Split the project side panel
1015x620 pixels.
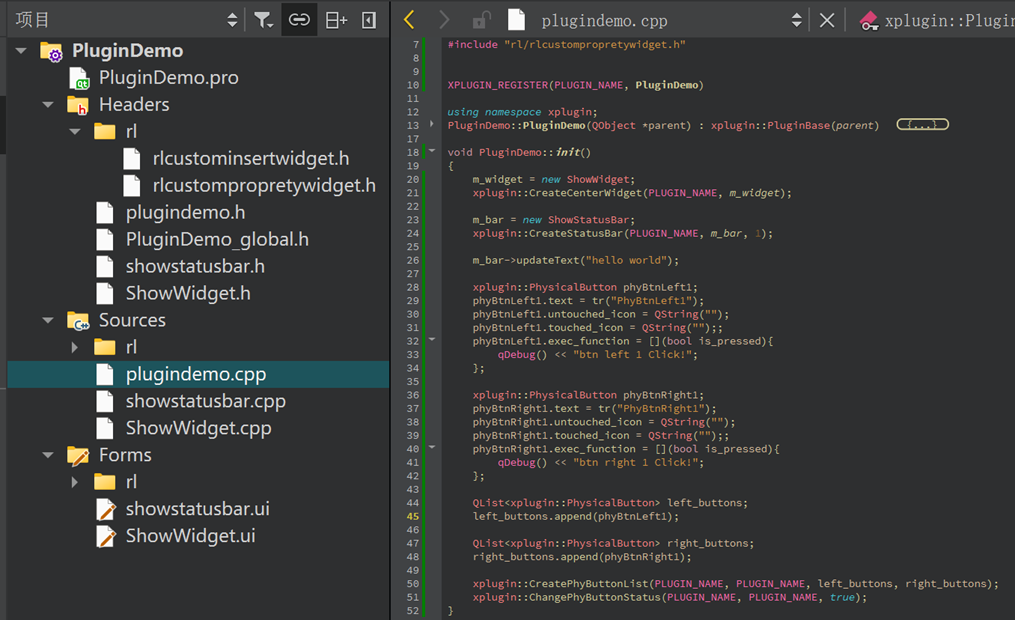pos(337,20)
